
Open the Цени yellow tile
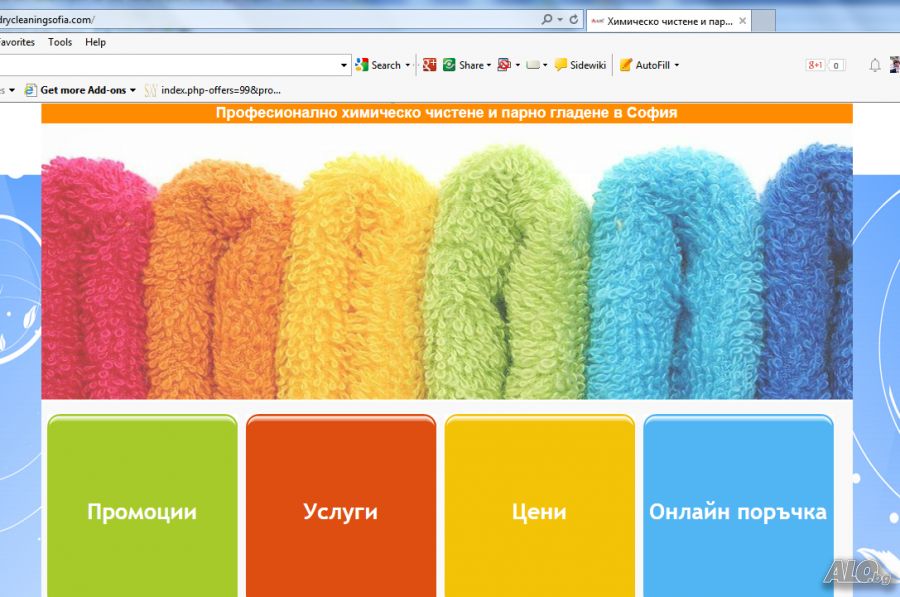[x=540, y=506]
